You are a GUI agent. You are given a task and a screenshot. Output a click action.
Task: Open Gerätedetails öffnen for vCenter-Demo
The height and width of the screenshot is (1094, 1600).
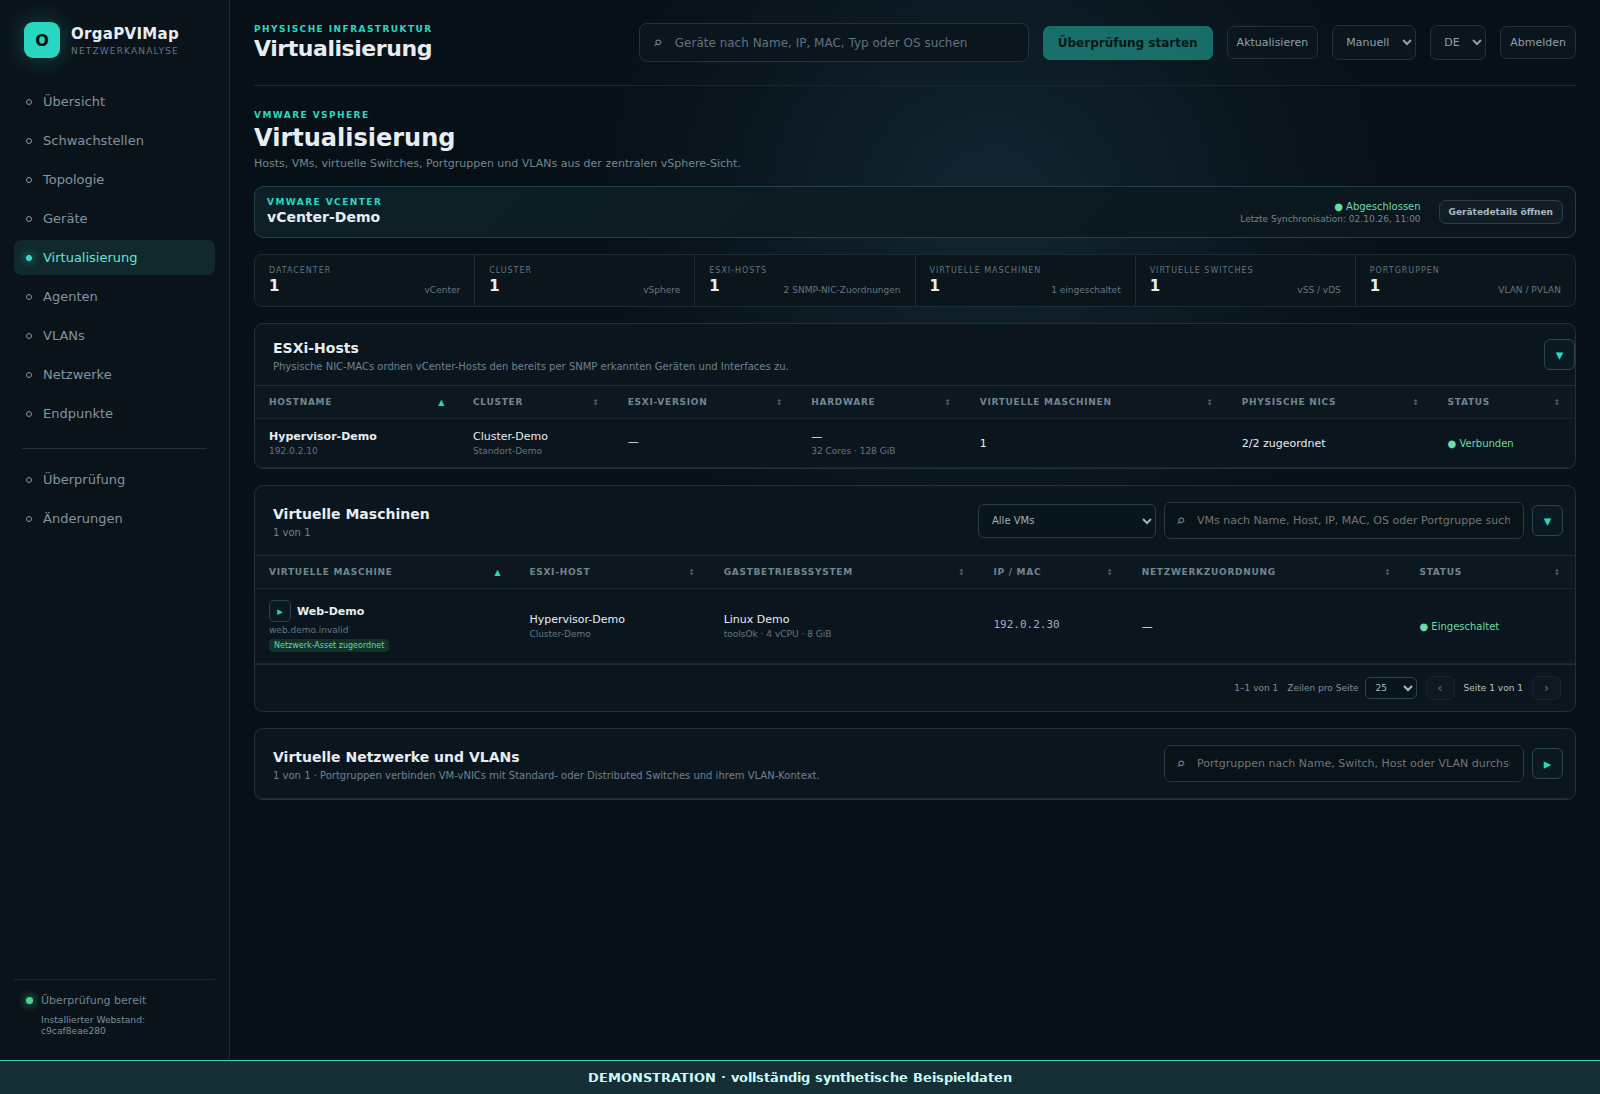1500,212
